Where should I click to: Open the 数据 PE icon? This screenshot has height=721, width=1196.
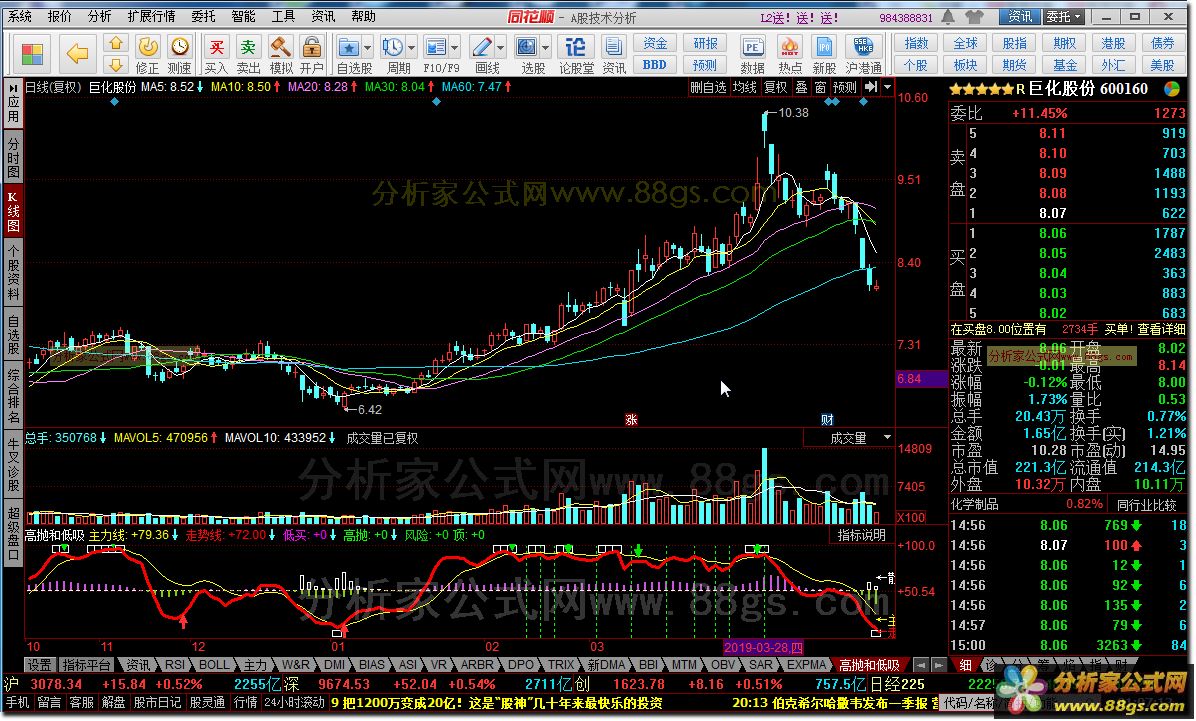[752, 48]
